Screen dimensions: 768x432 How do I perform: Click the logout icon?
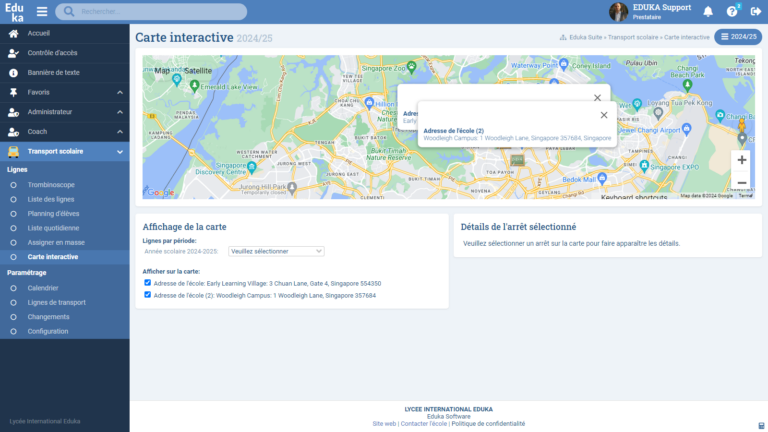(756, 11)
